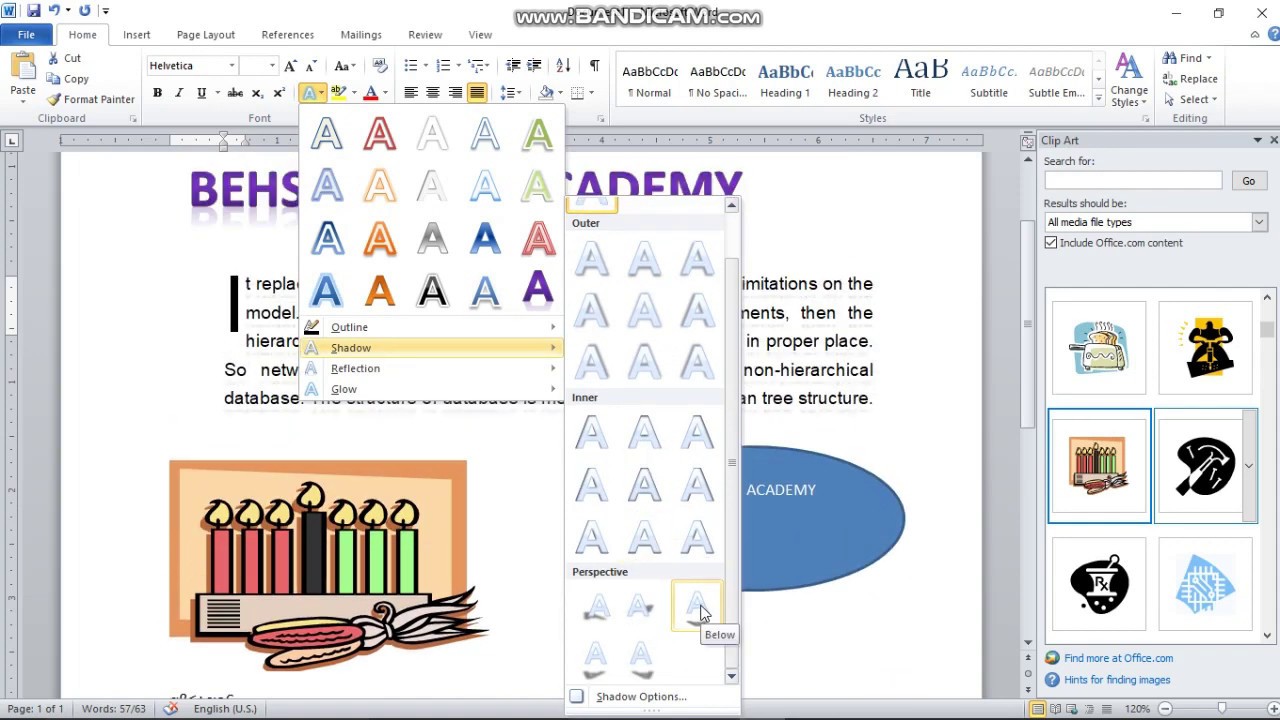Open the Outline submenu
This screenshot has height=720, width=1280.
(x=432, y=327)
